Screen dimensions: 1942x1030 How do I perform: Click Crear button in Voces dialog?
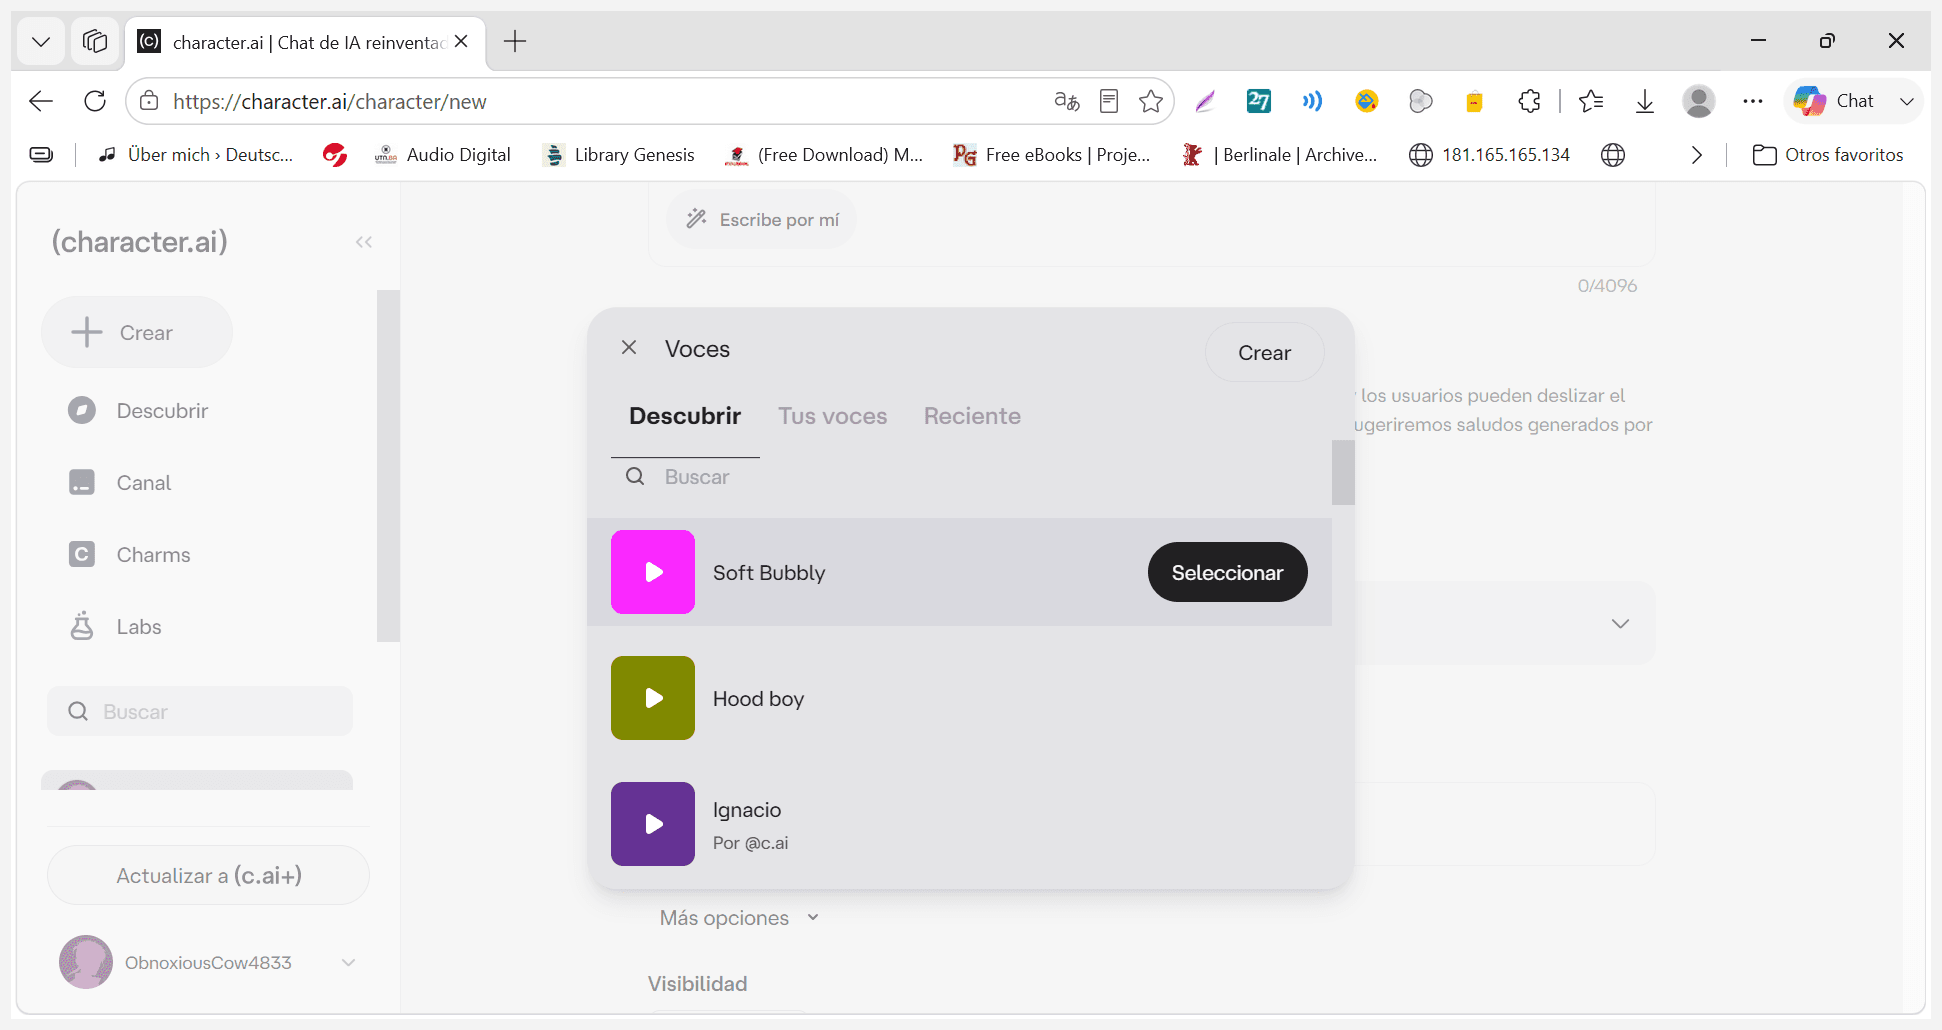tap(1264, 352)
